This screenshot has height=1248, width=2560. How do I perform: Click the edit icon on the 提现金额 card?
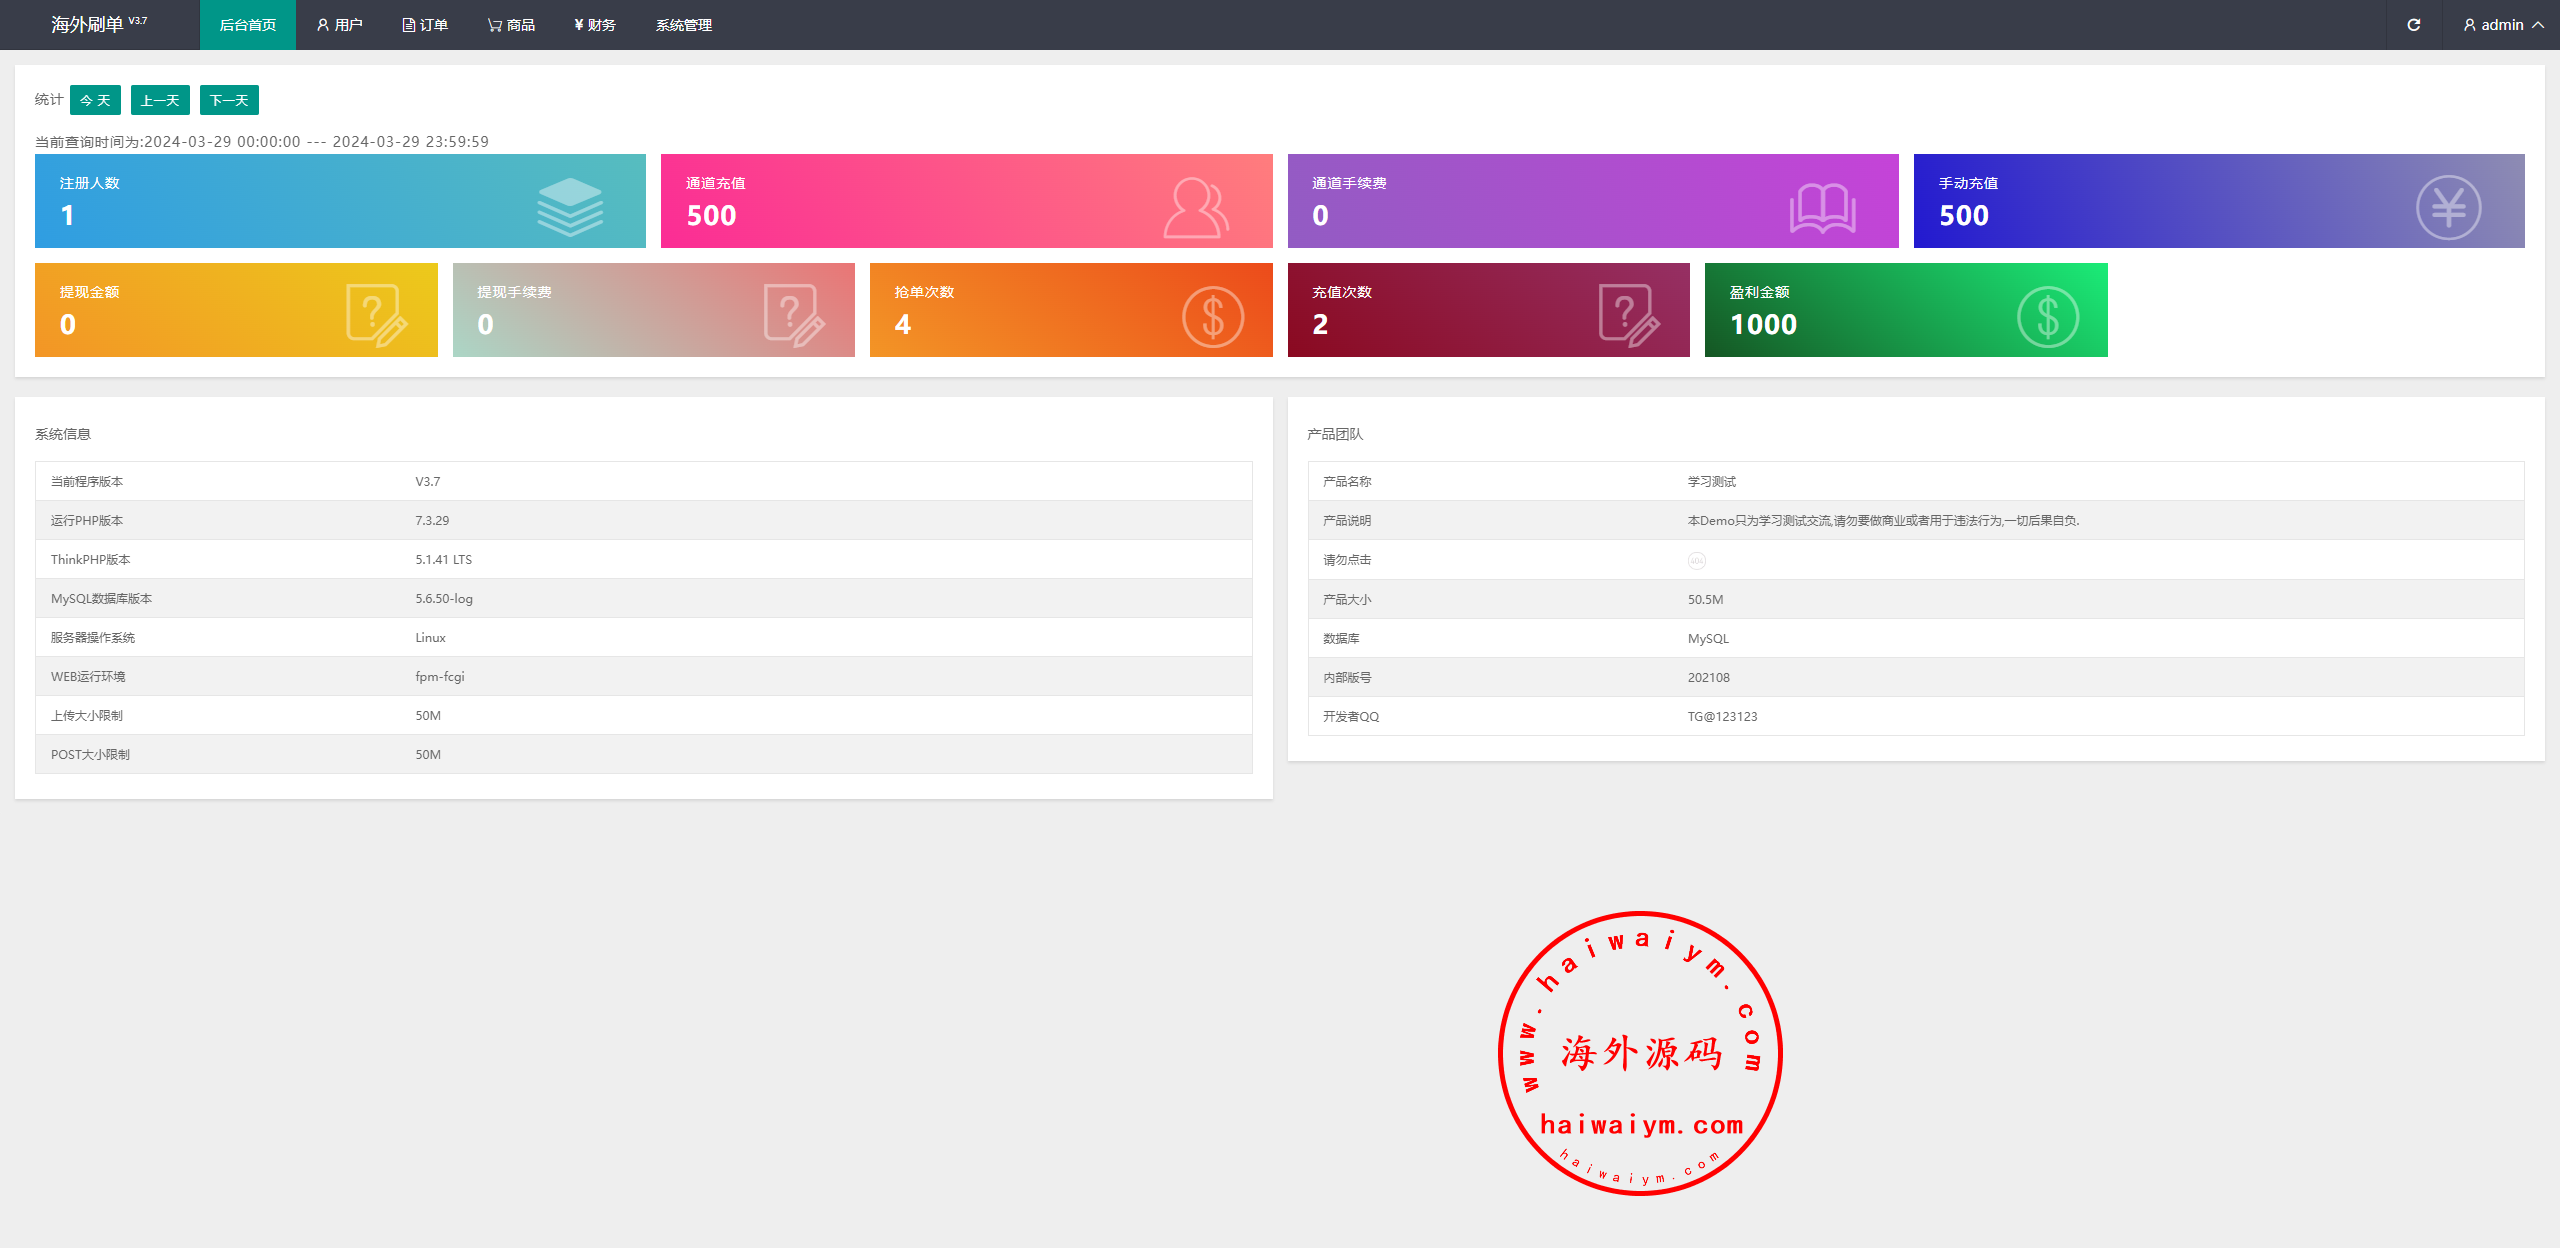click(x=376, y=315)
